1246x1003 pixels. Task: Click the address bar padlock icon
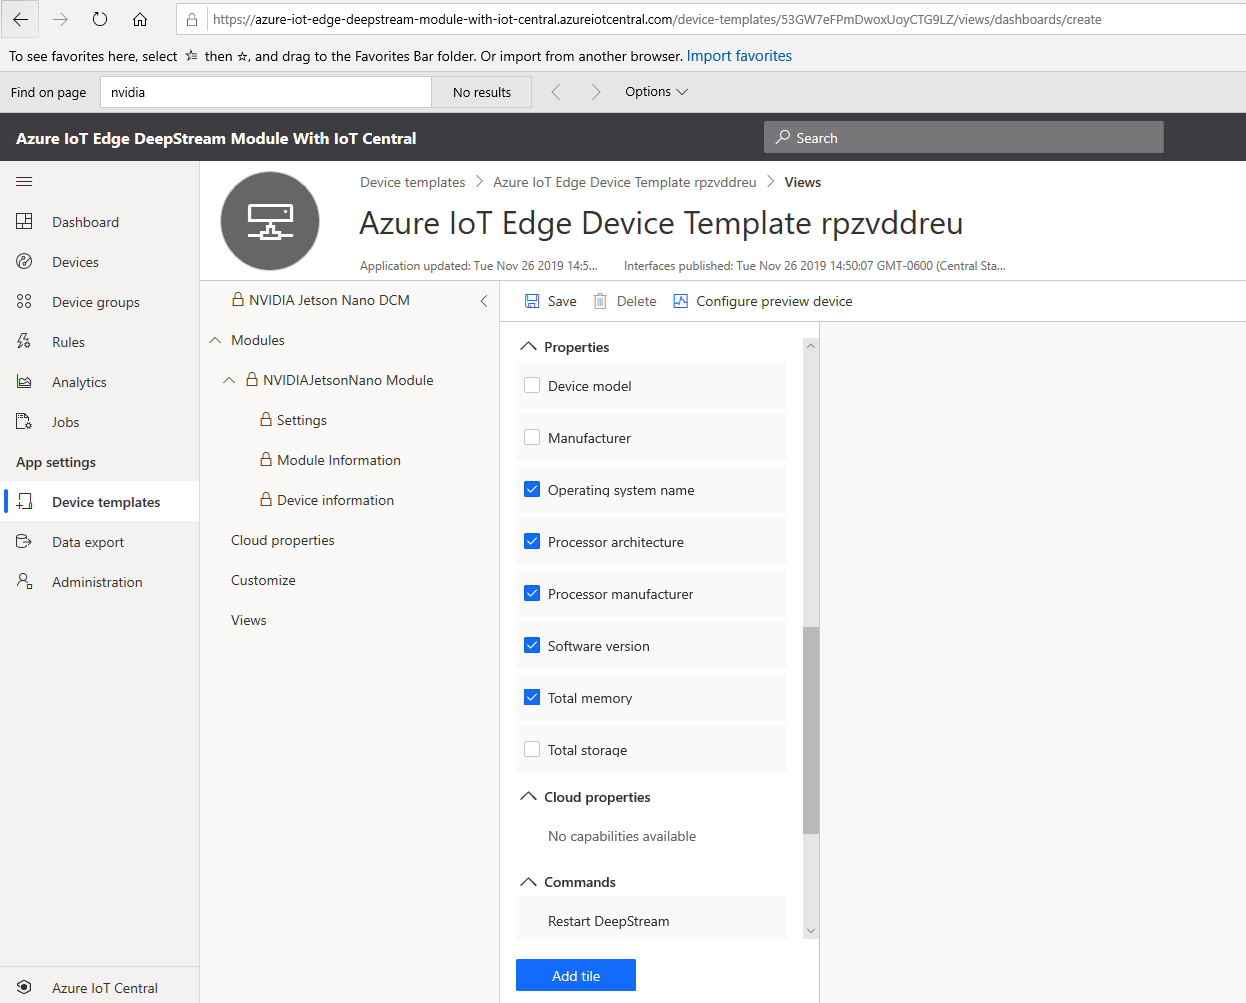tap(192, 19)
